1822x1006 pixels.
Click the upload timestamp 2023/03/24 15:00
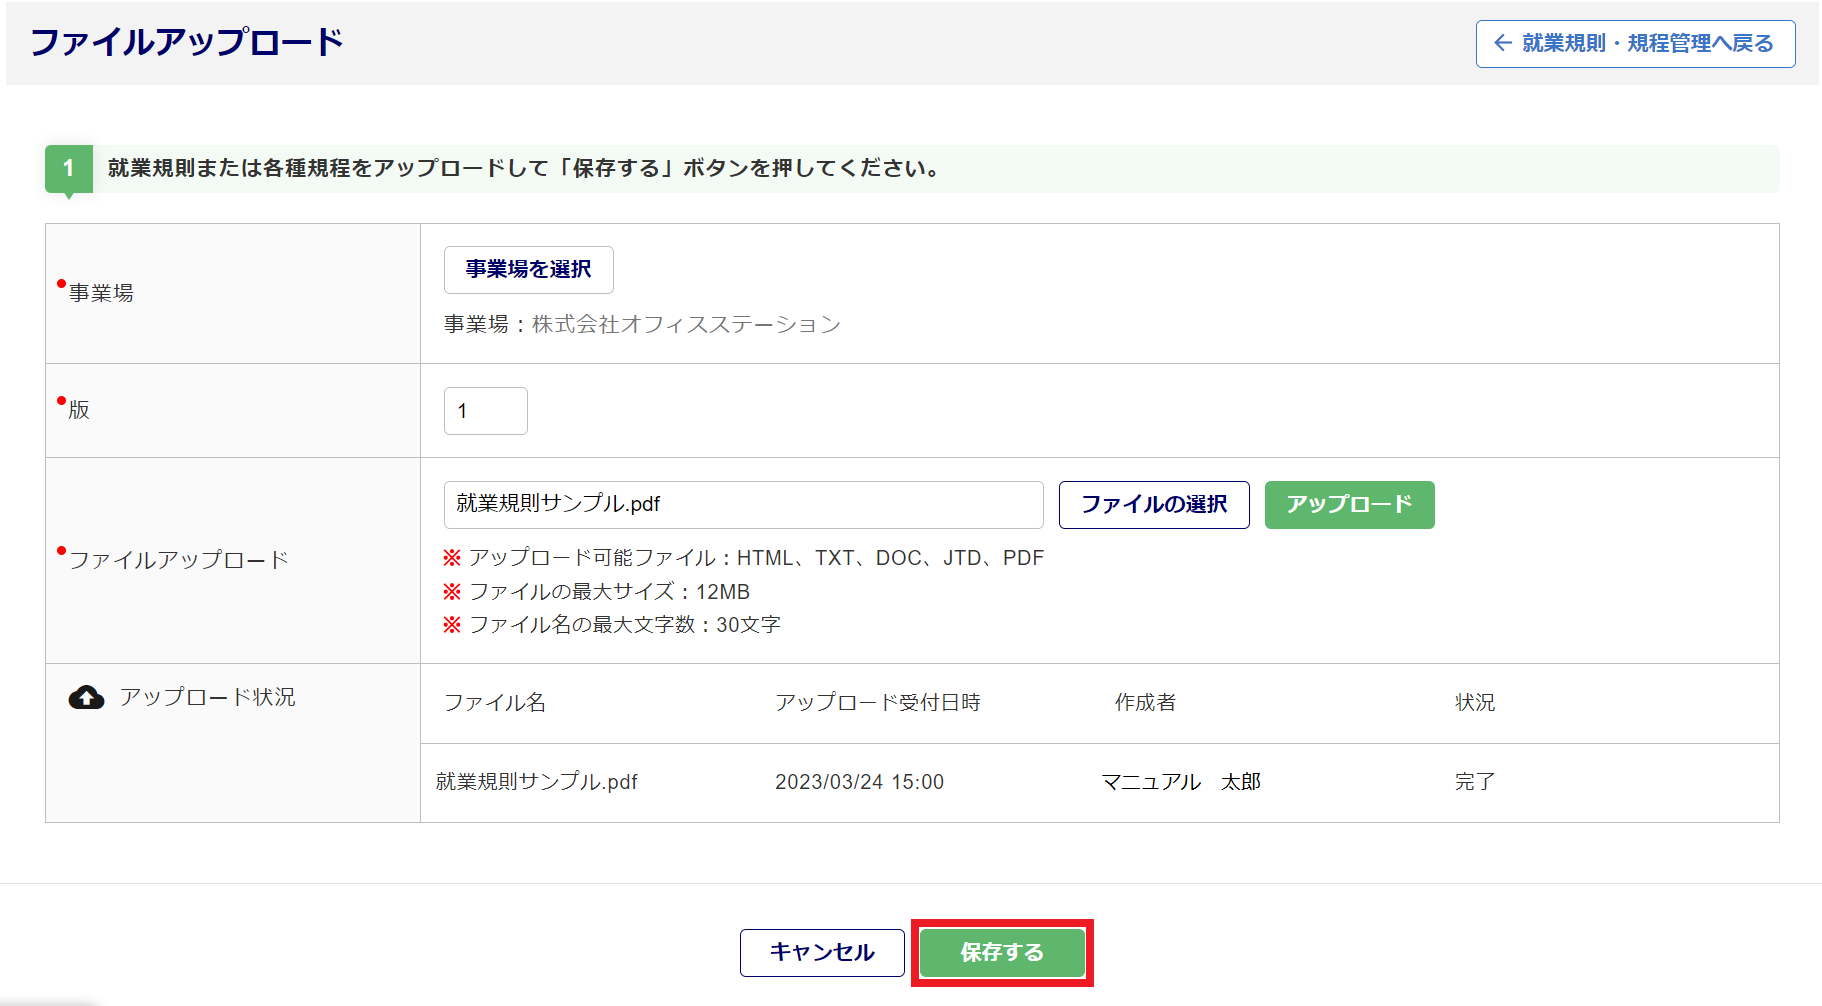pyautogui.click(x=859, y=782)
